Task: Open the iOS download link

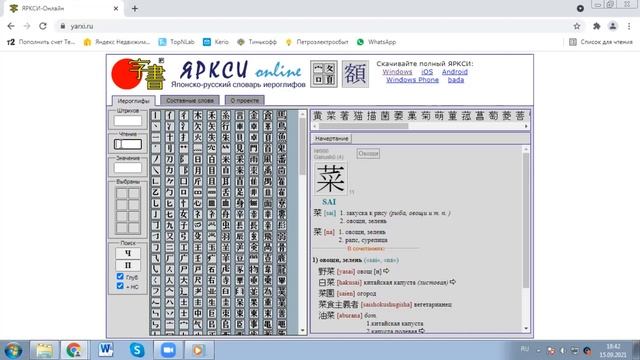Action: pos(427,72)
